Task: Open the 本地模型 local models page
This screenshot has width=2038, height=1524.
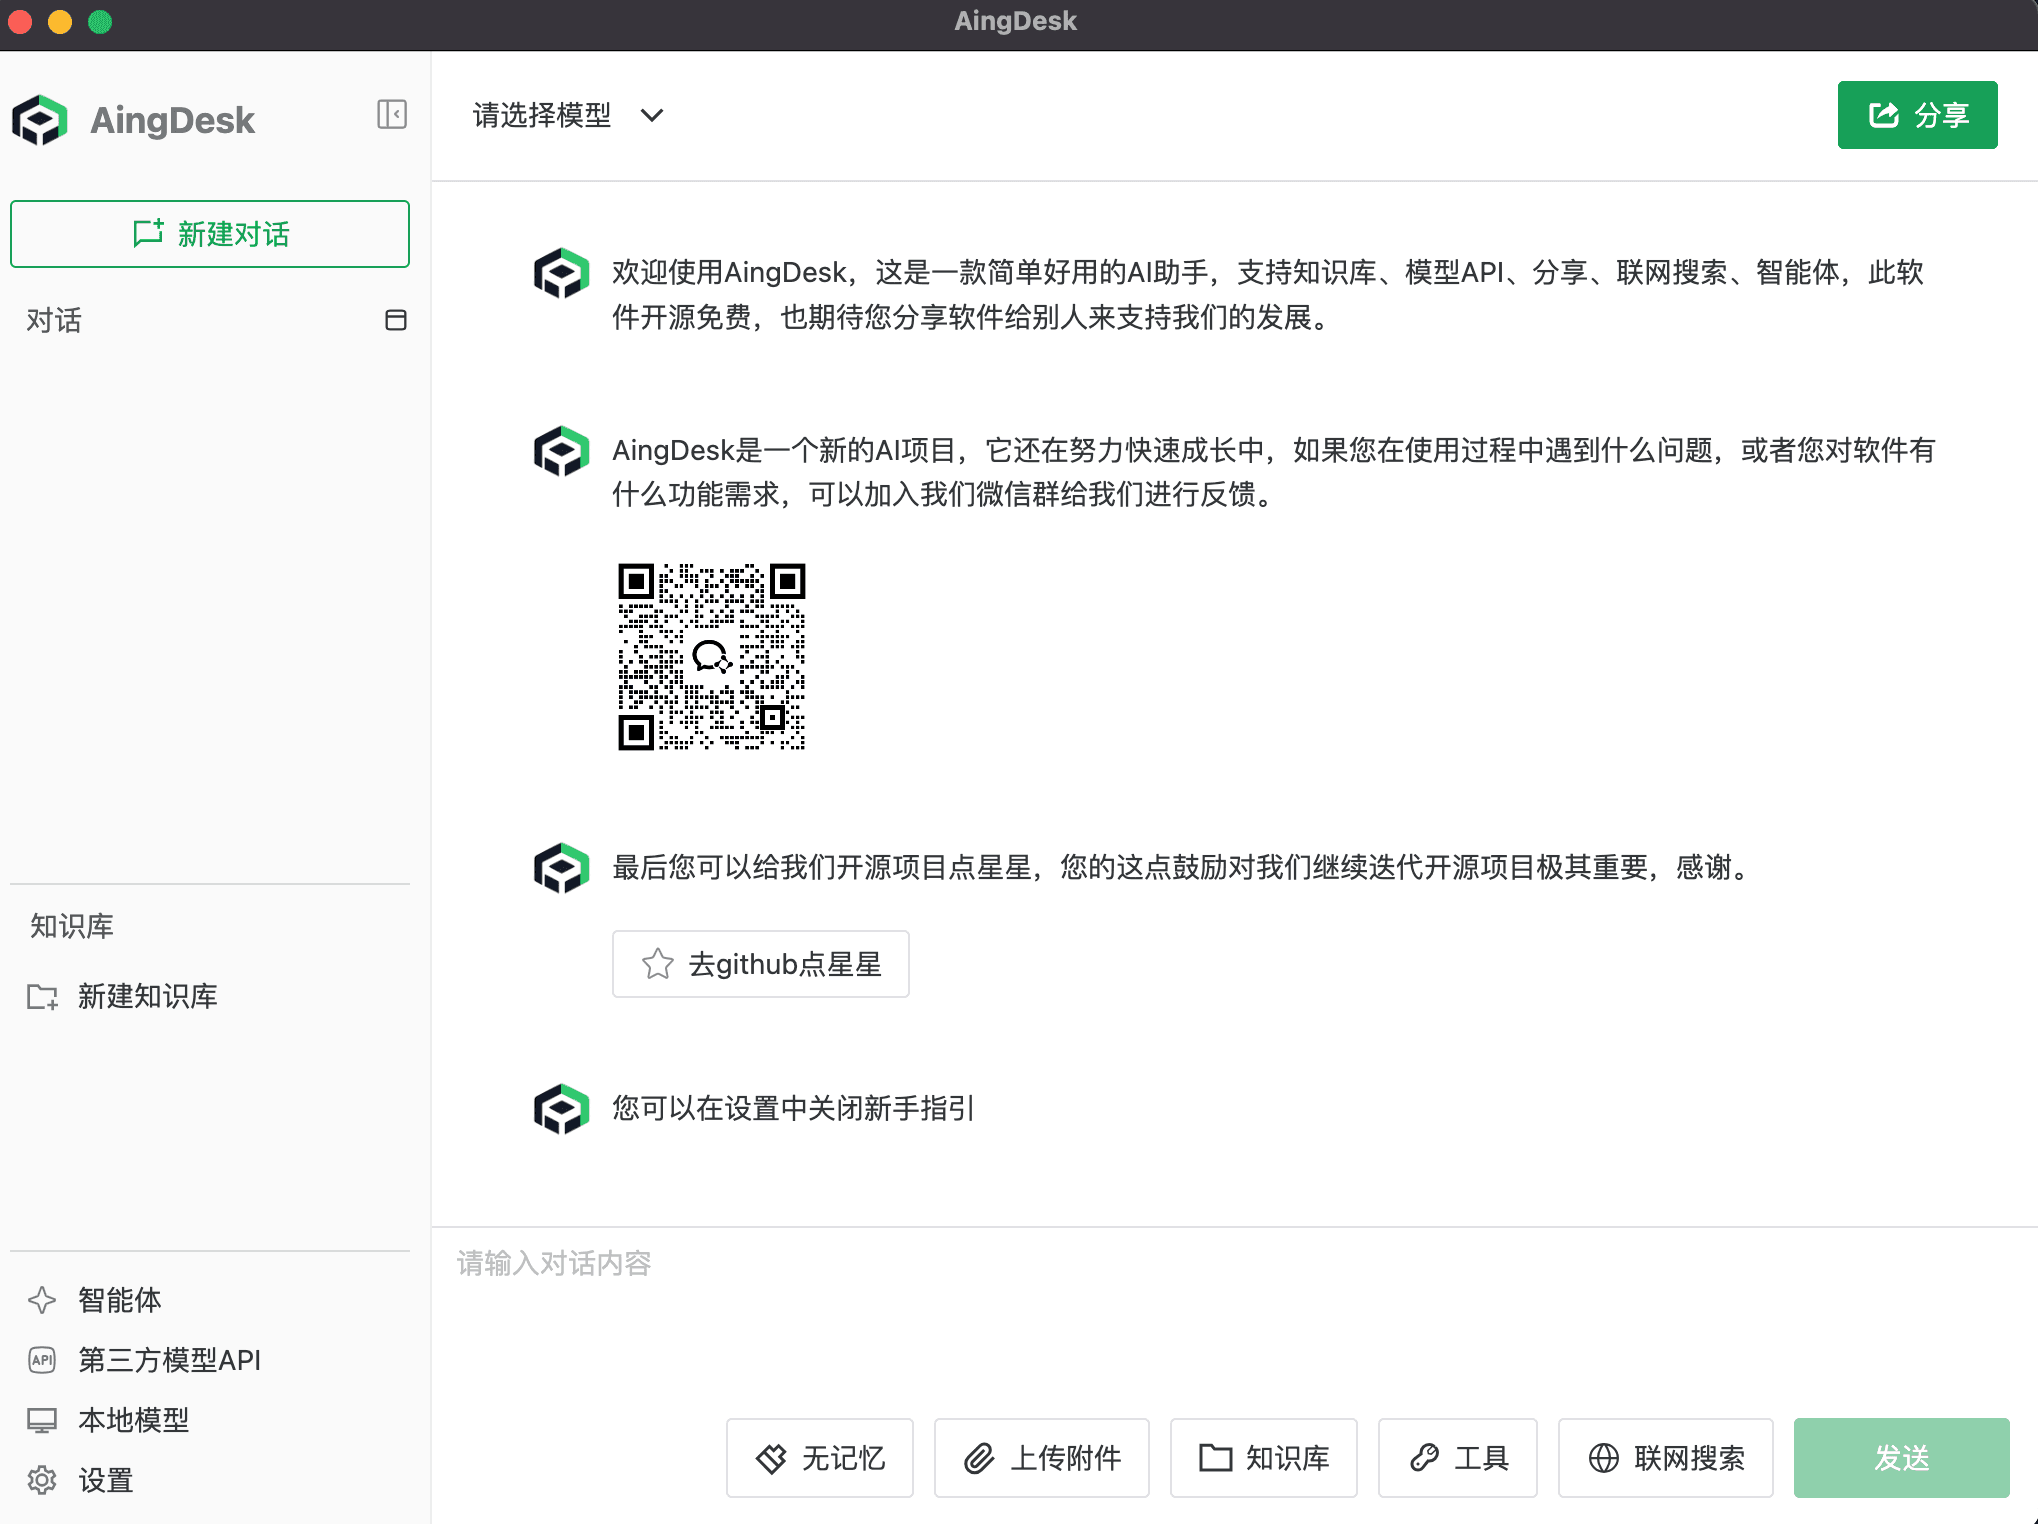Action: pyautogui.click(x=109, y=1420)
